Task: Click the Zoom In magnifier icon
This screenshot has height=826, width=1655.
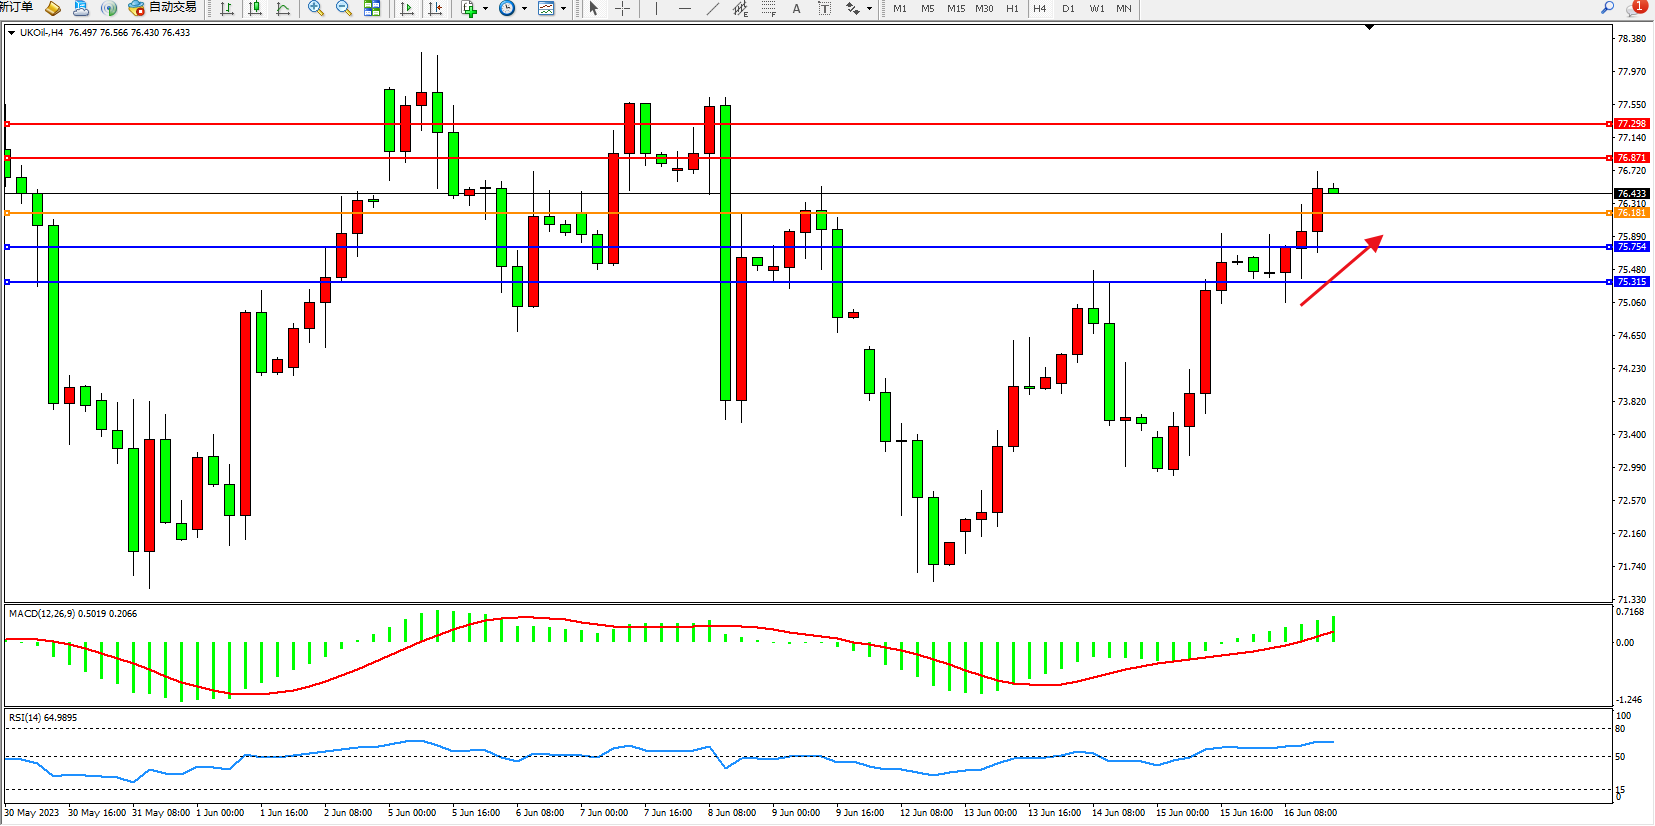Action: coord(316,9)
